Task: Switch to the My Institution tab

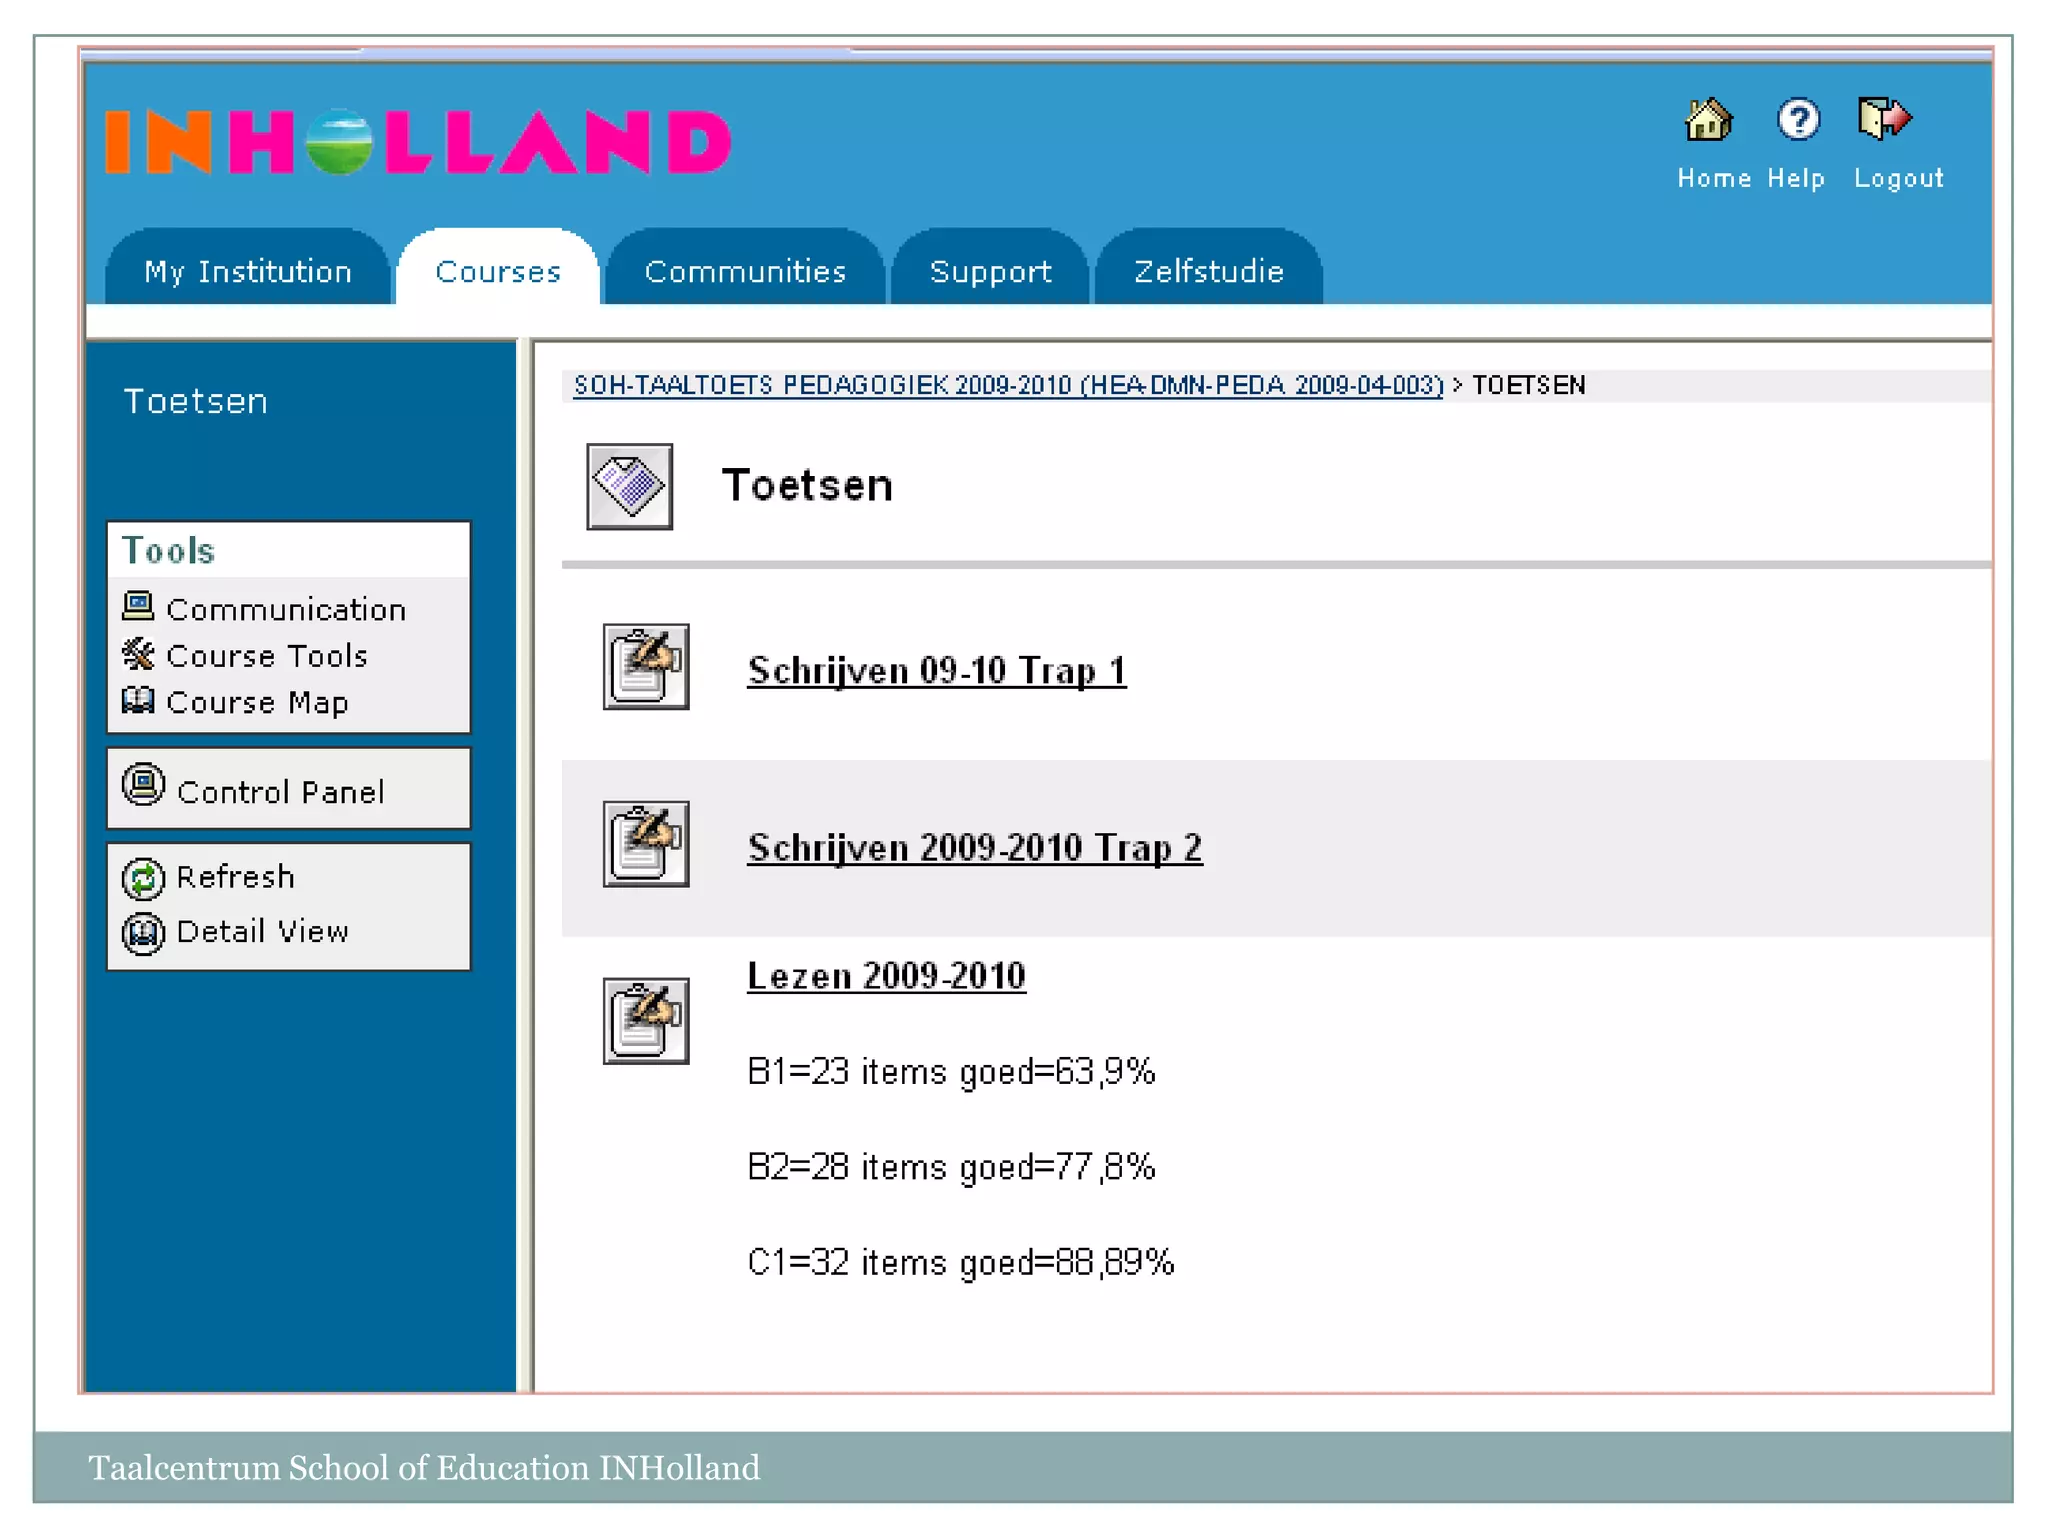Action: point(247,271)
